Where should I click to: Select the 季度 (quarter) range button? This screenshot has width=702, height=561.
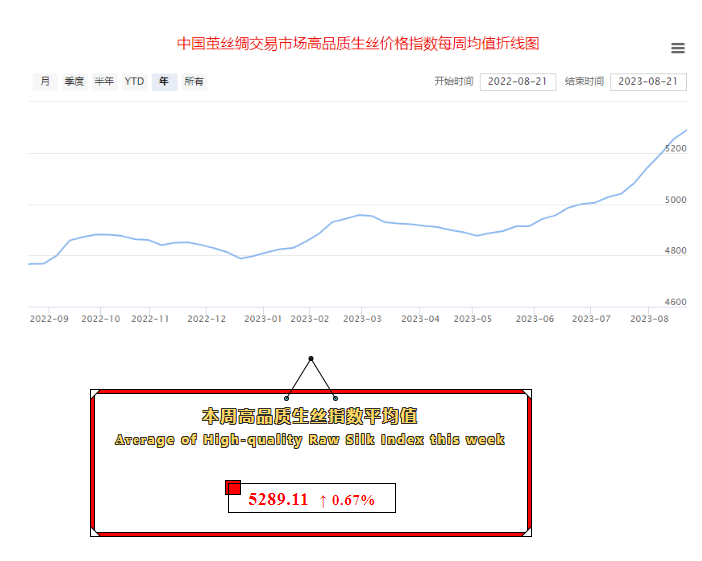(74, 82)
